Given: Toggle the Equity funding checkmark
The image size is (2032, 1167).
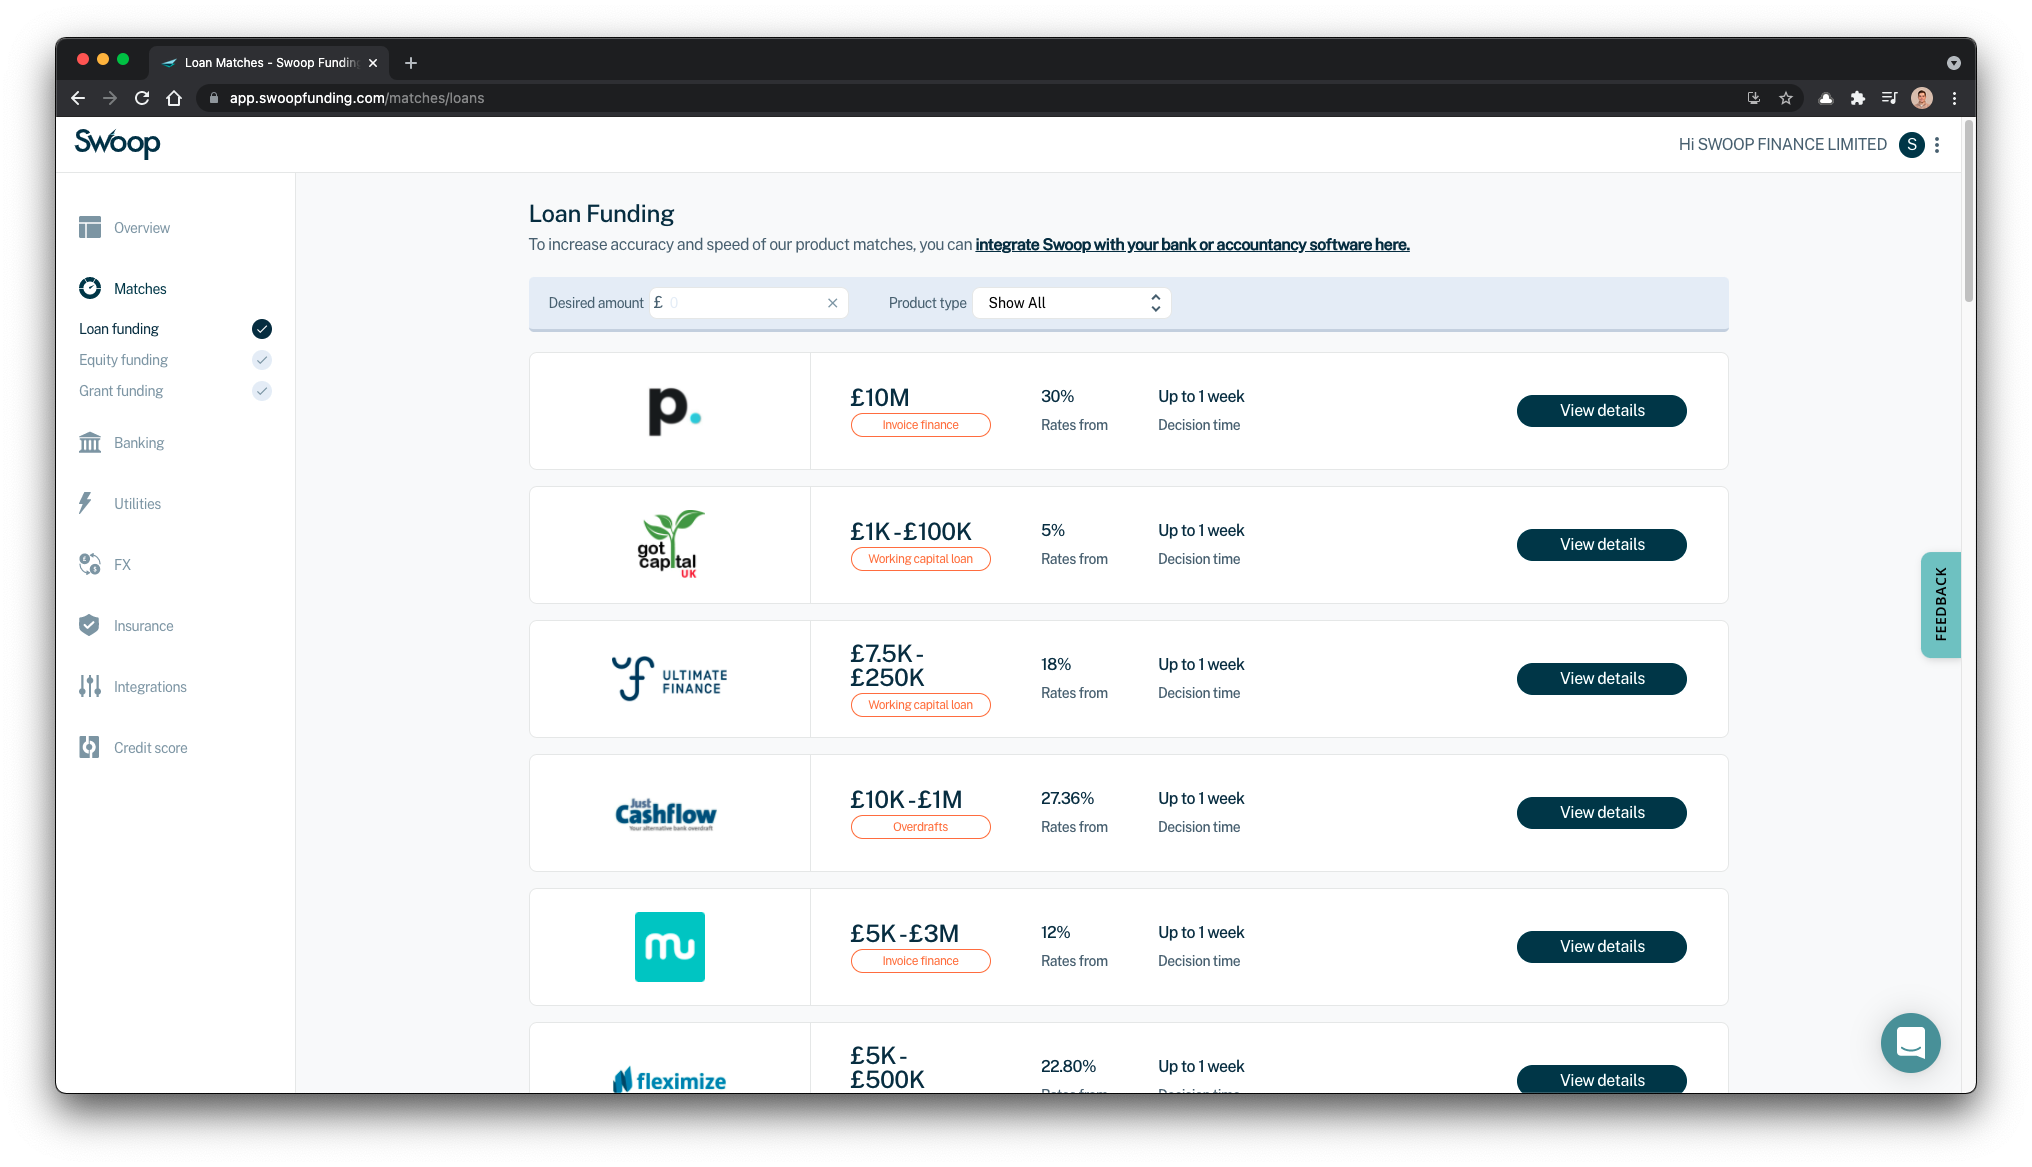Looking at the screenshot, I should pos(261,359).
